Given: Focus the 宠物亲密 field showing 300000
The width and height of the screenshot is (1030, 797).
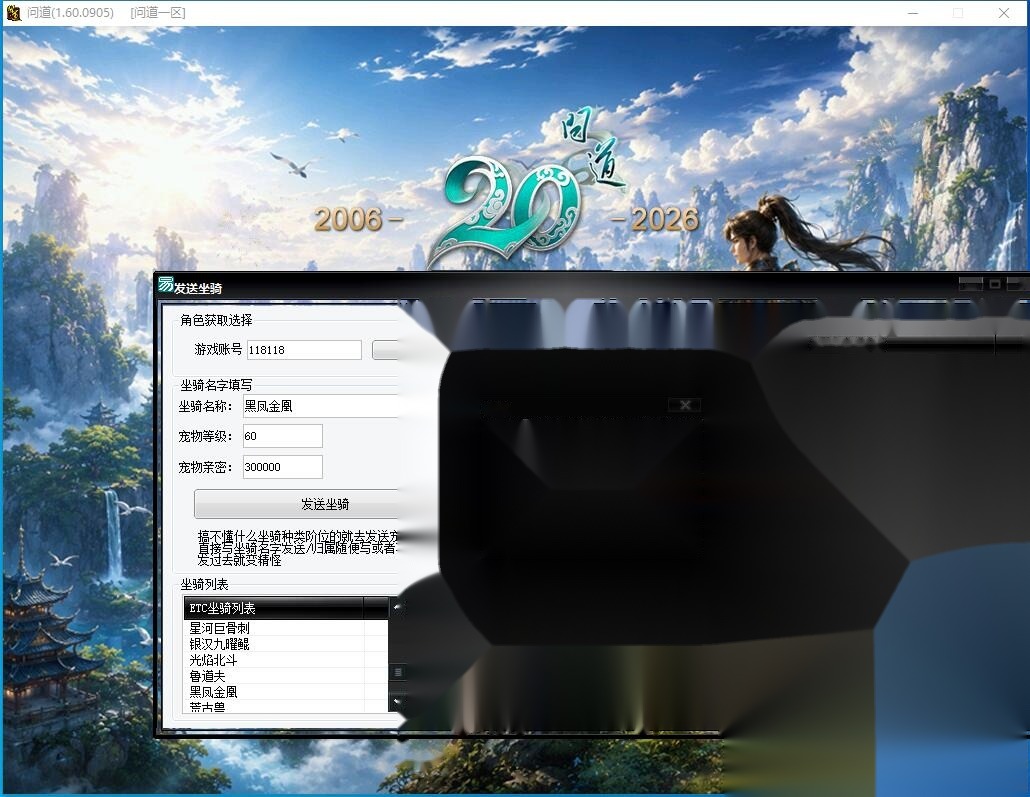Looking at the screenshot, I should [282, 467].
